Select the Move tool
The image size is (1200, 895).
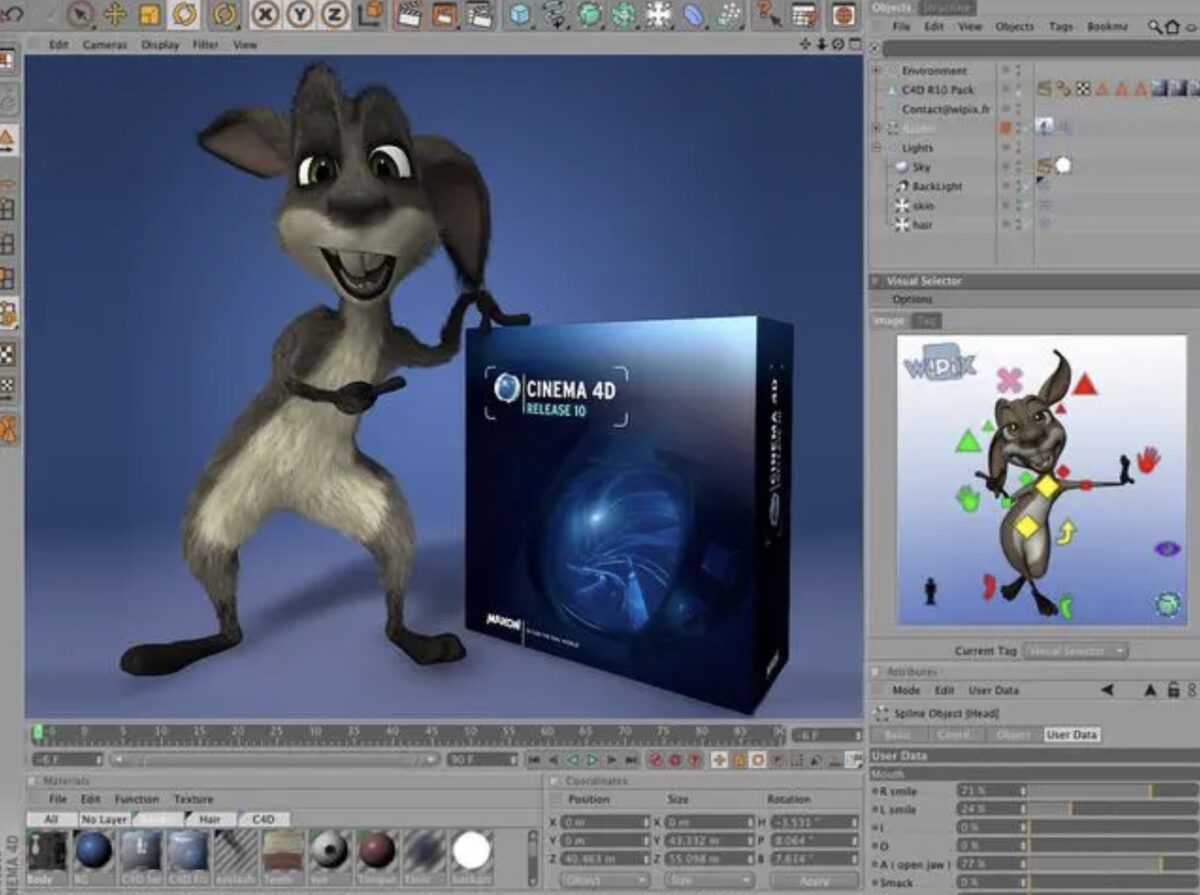point(115,13)
